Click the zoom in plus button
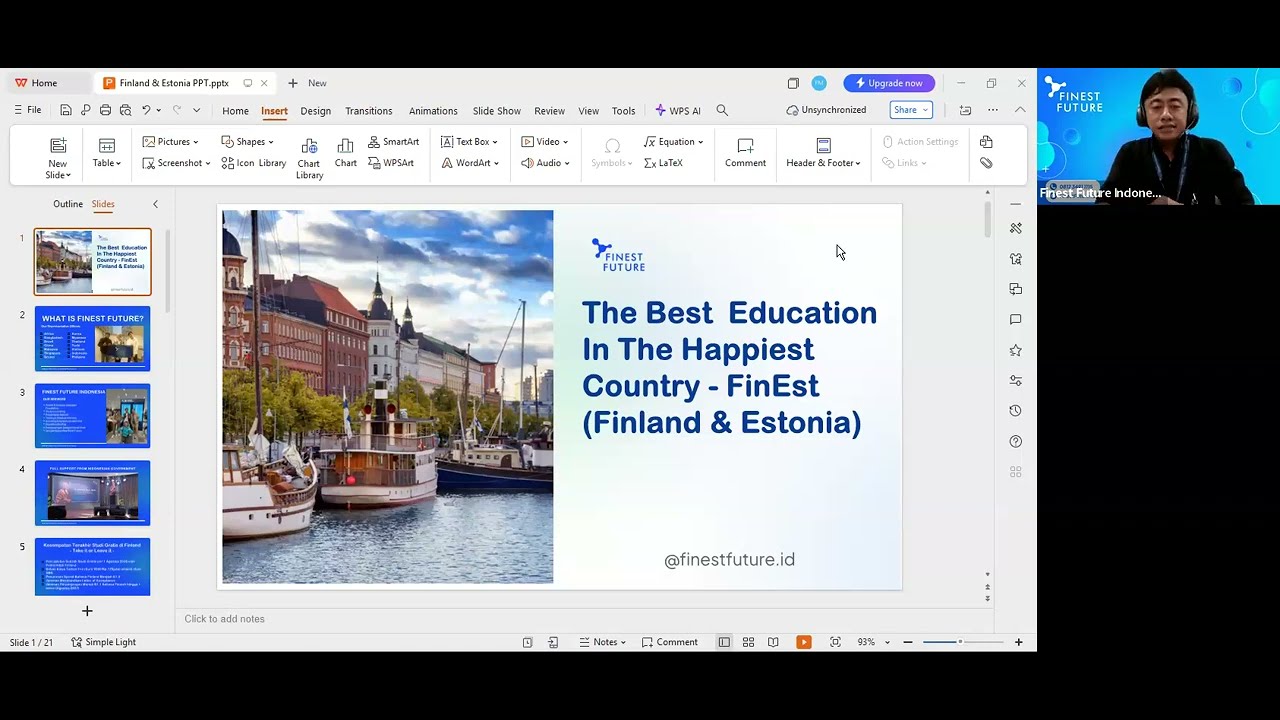The height and width of the screenshot is (720, 1280). [1018, 642]
